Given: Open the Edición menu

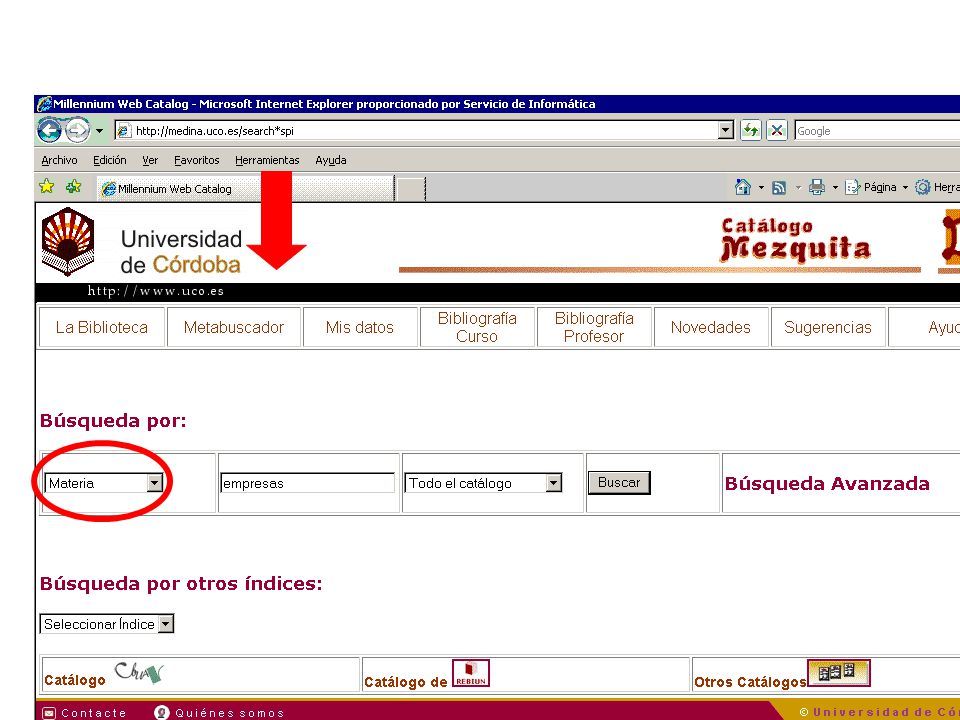Looking at the screenshot, I should 110,160.
